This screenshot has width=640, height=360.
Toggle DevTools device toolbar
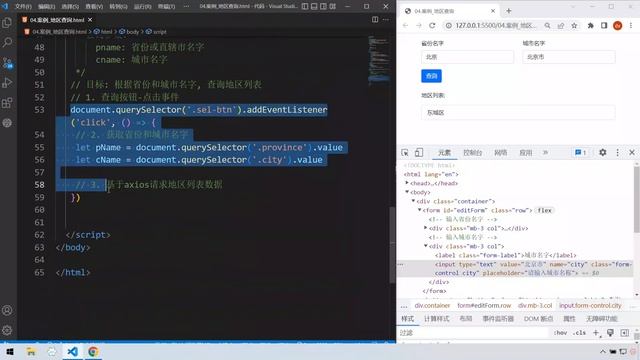[x=419, y=152]
